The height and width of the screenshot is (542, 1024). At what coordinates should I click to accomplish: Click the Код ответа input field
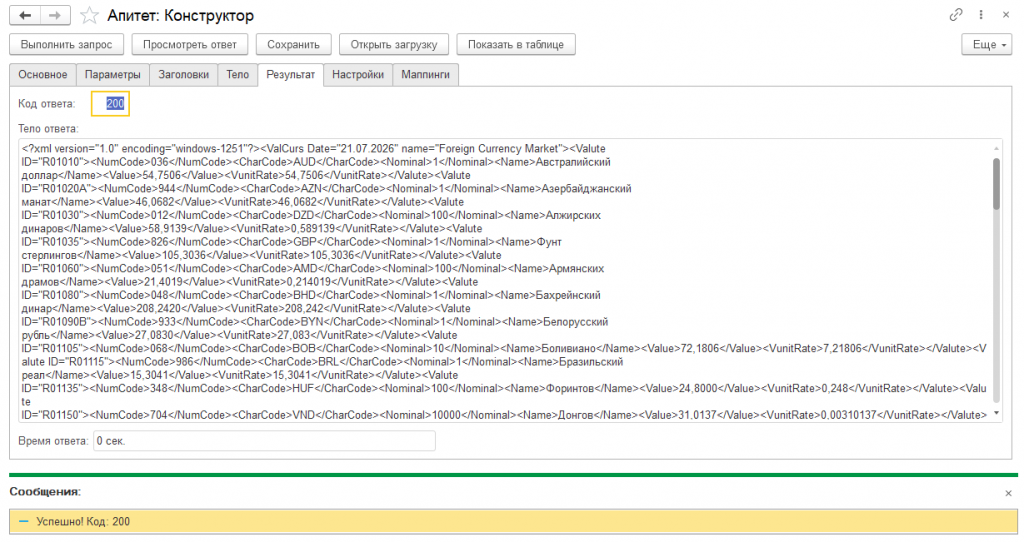coord(110,103)
